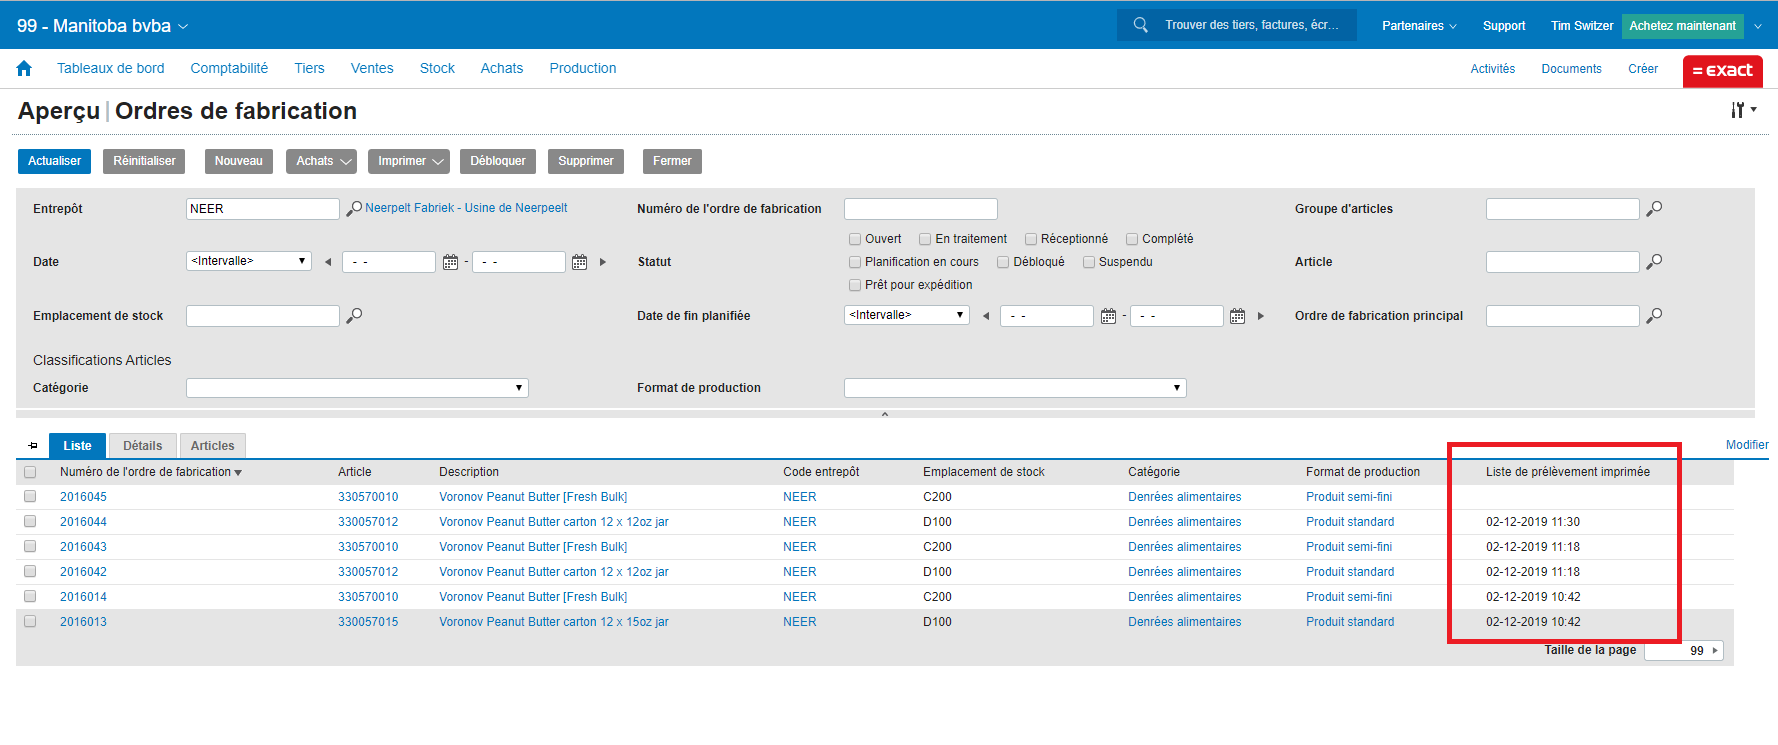Open lookup for Emplacement de stock
The width and height of the screenshot is (1778, 745).
pos(354,316)
